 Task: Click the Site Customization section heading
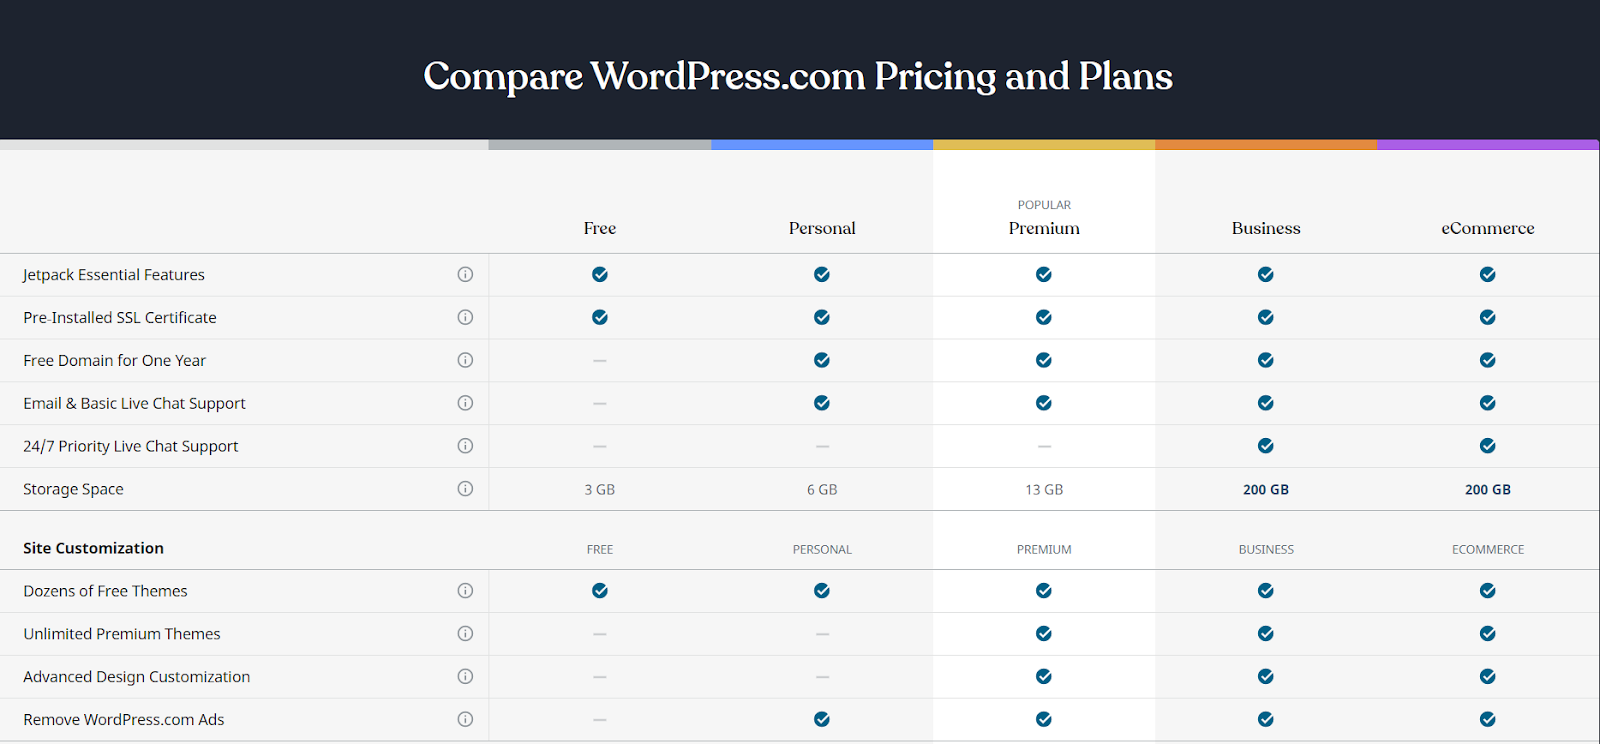coord(93,548)
